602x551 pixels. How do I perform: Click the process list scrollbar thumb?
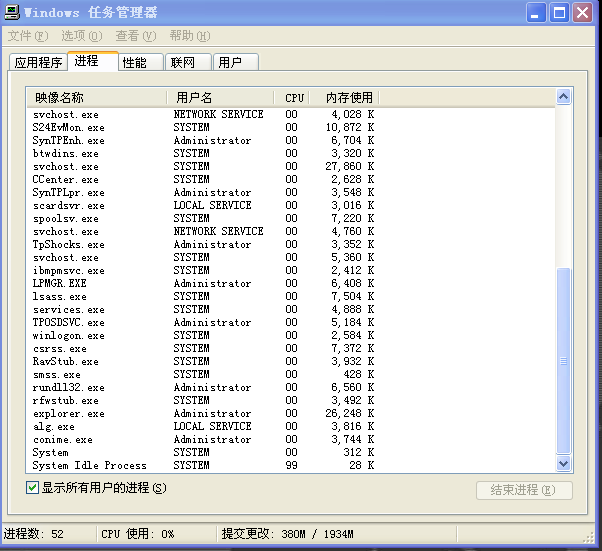[563, 361]
